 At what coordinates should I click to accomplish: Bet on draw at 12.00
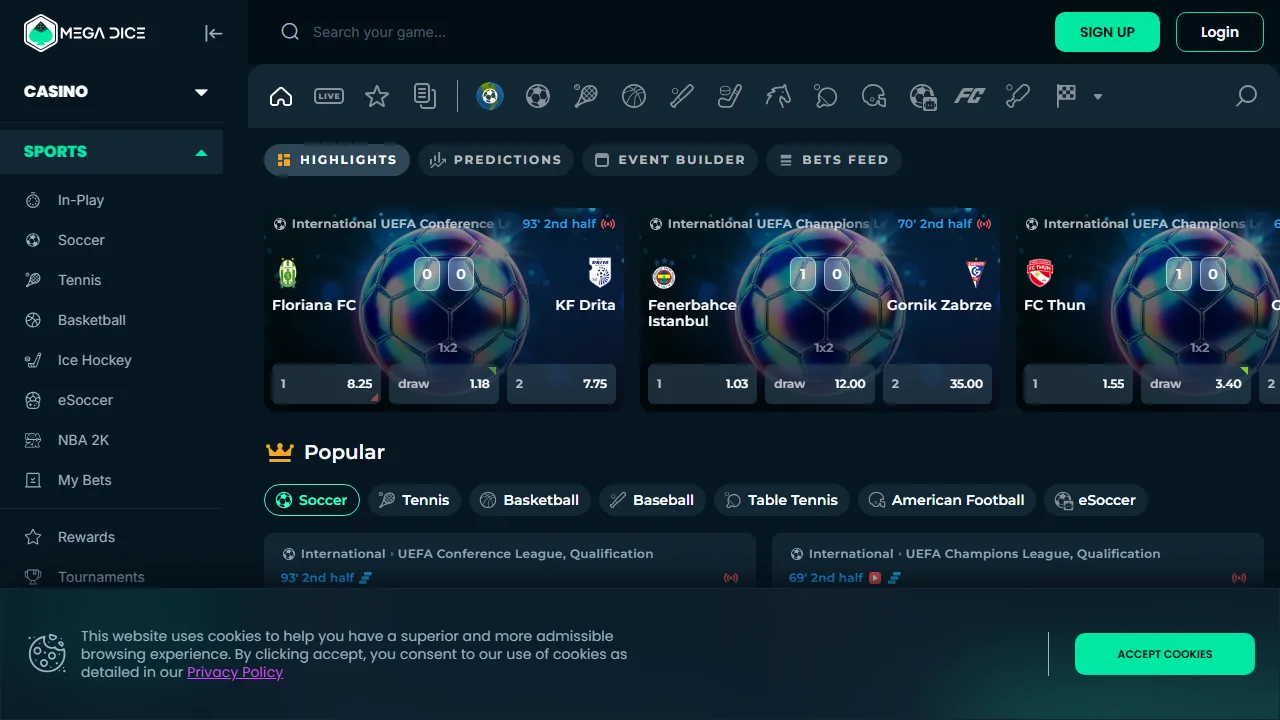click(x=820, y=384)
